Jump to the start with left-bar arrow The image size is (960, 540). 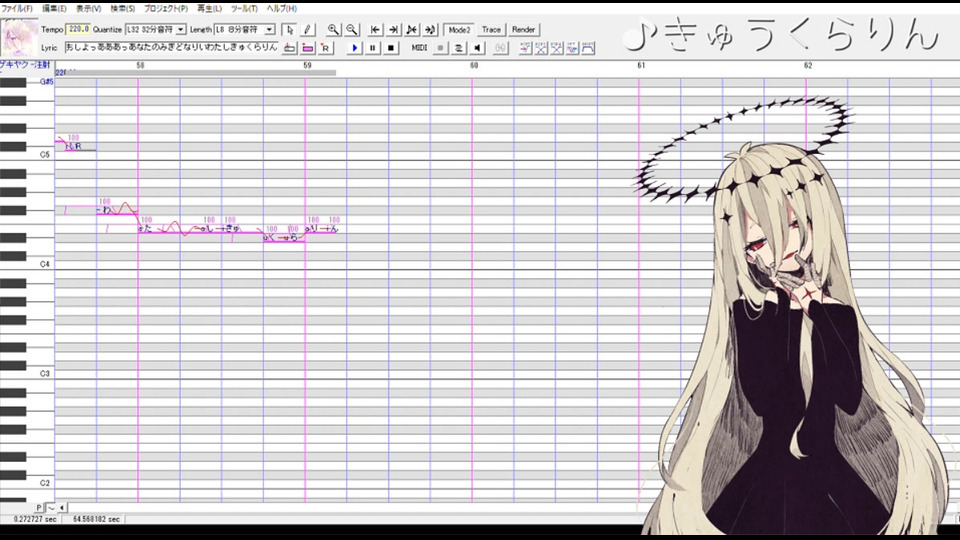(x=375, y=29)
